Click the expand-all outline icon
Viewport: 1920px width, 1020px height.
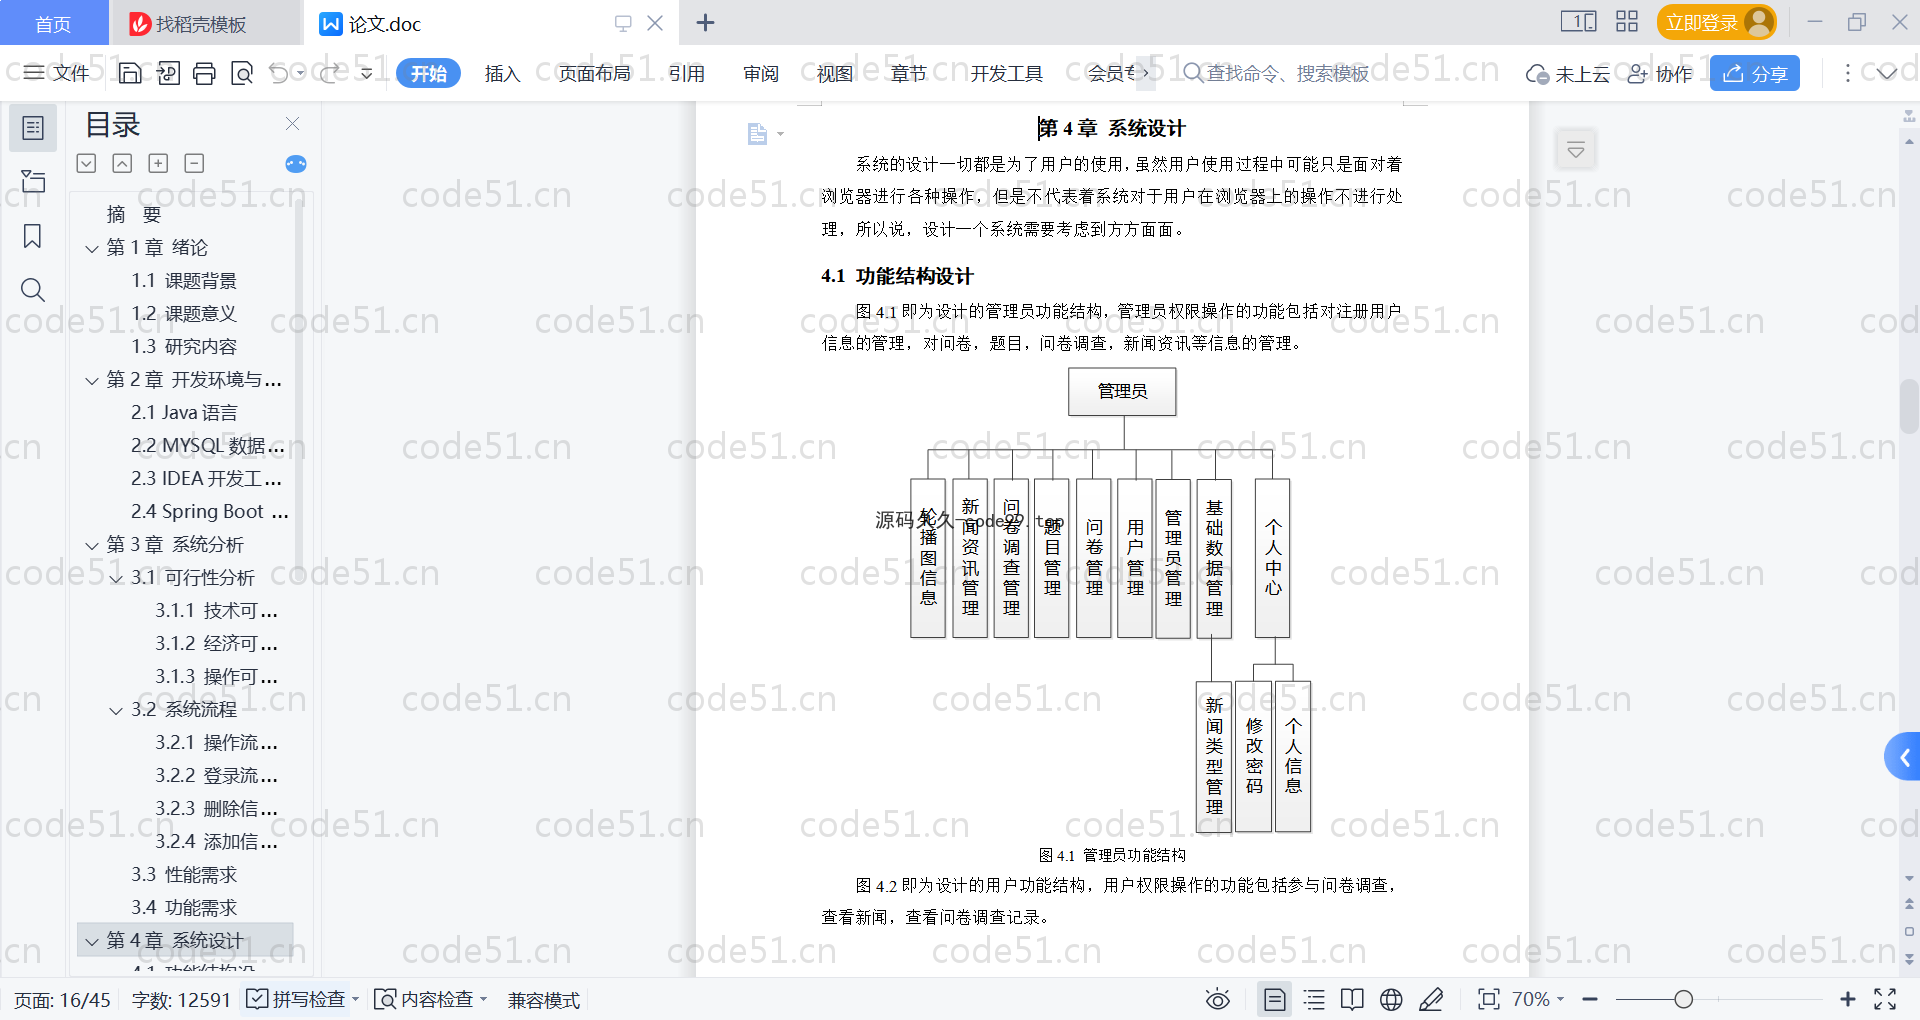point(87,163)
